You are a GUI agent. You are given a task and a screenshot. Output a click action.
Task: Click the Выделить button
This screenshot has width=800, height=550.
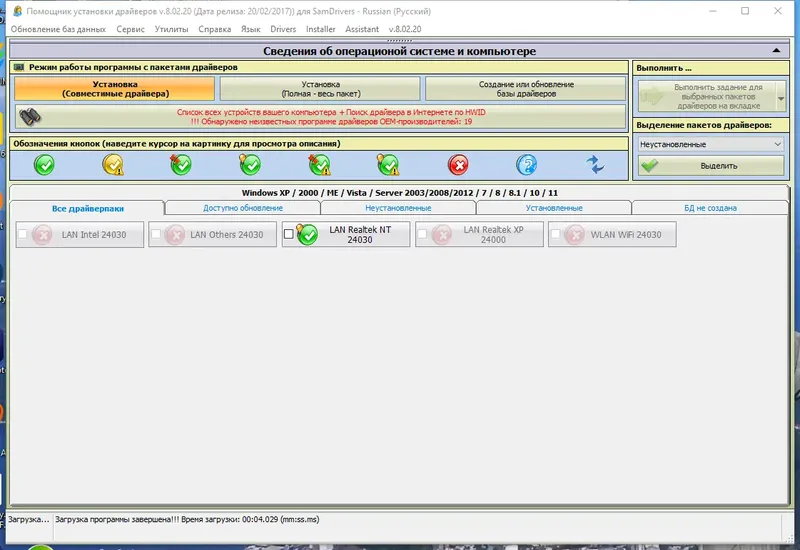click(711, 166)
